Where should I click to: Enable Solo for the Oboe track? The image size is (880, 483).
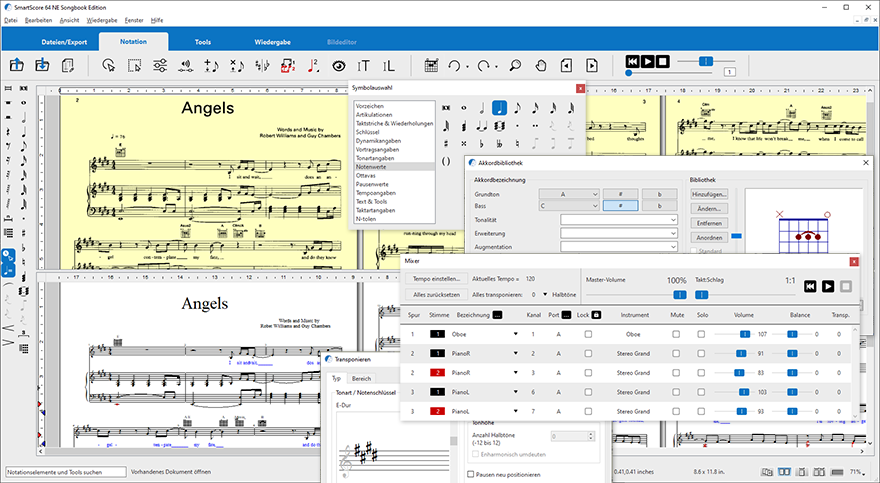(x=703, y=334)
